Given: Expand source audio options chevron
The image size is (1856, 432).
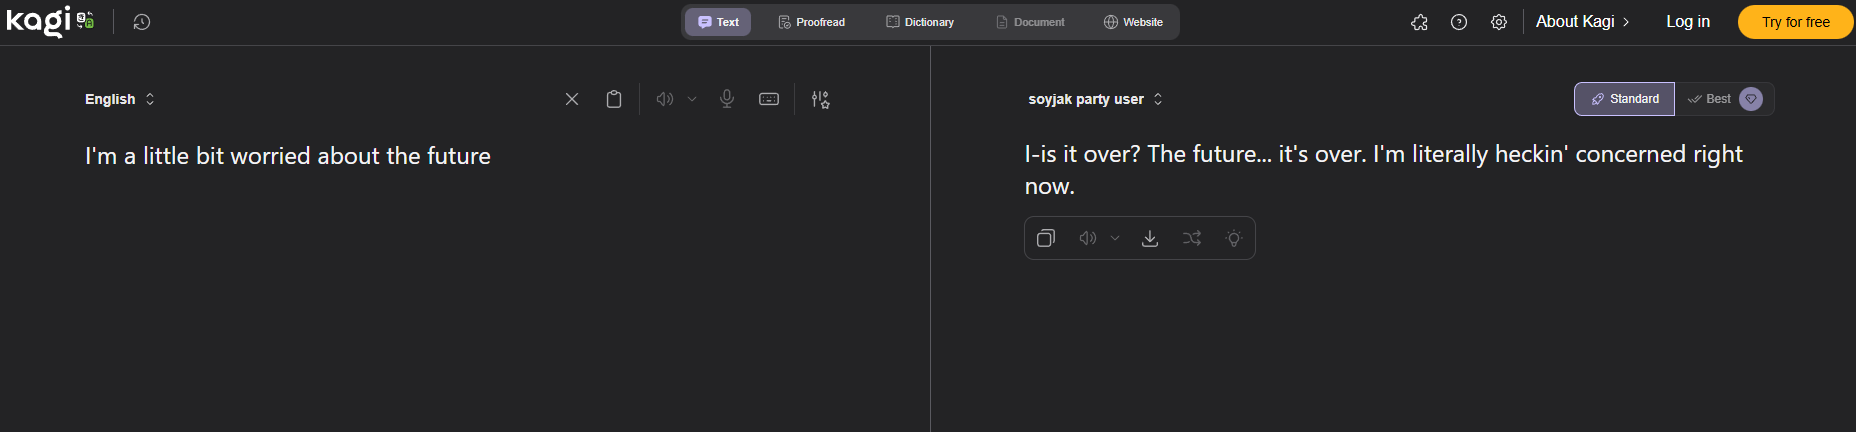Looking at the screenshot, I should (x=692, y=99).
